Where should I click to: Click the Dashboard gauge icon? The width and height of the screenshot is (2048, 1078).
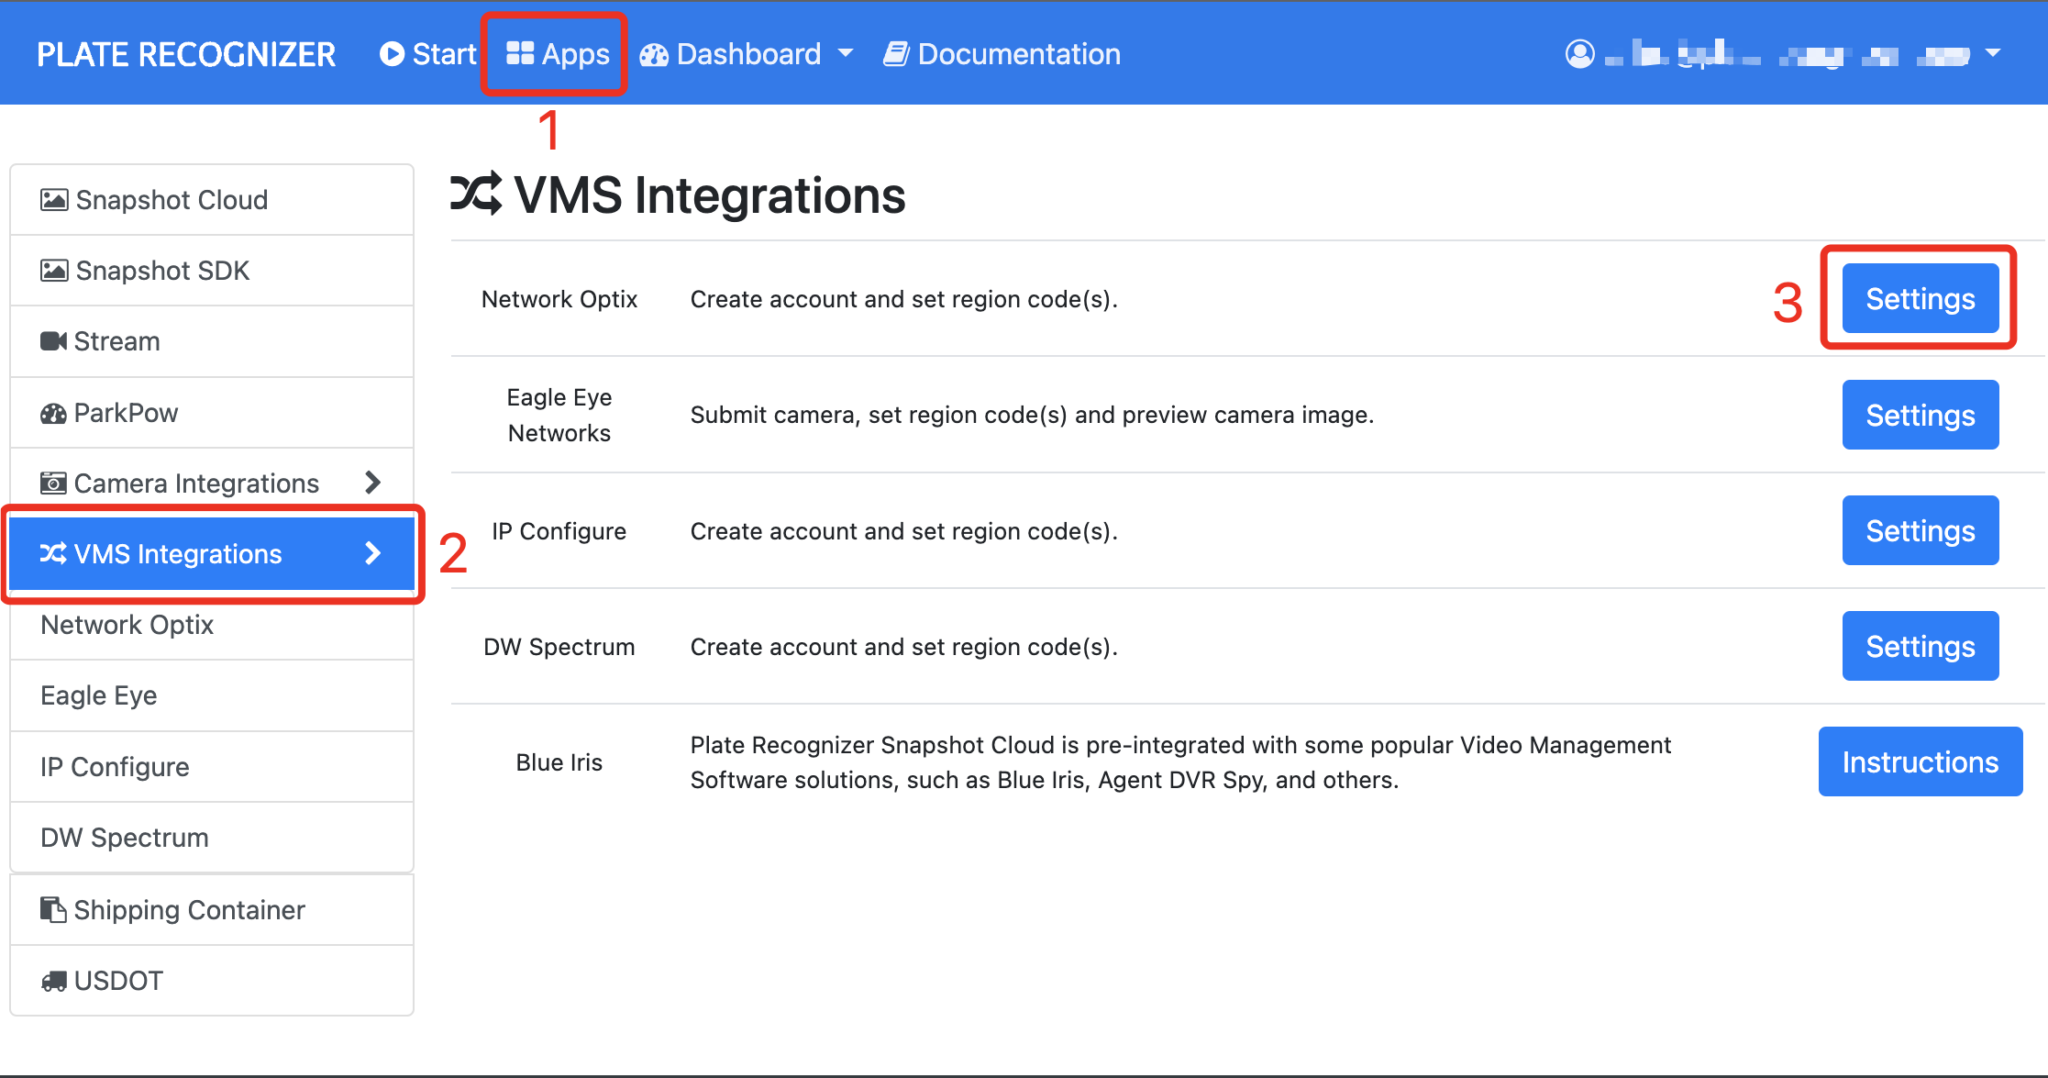(x=654, y=55)
